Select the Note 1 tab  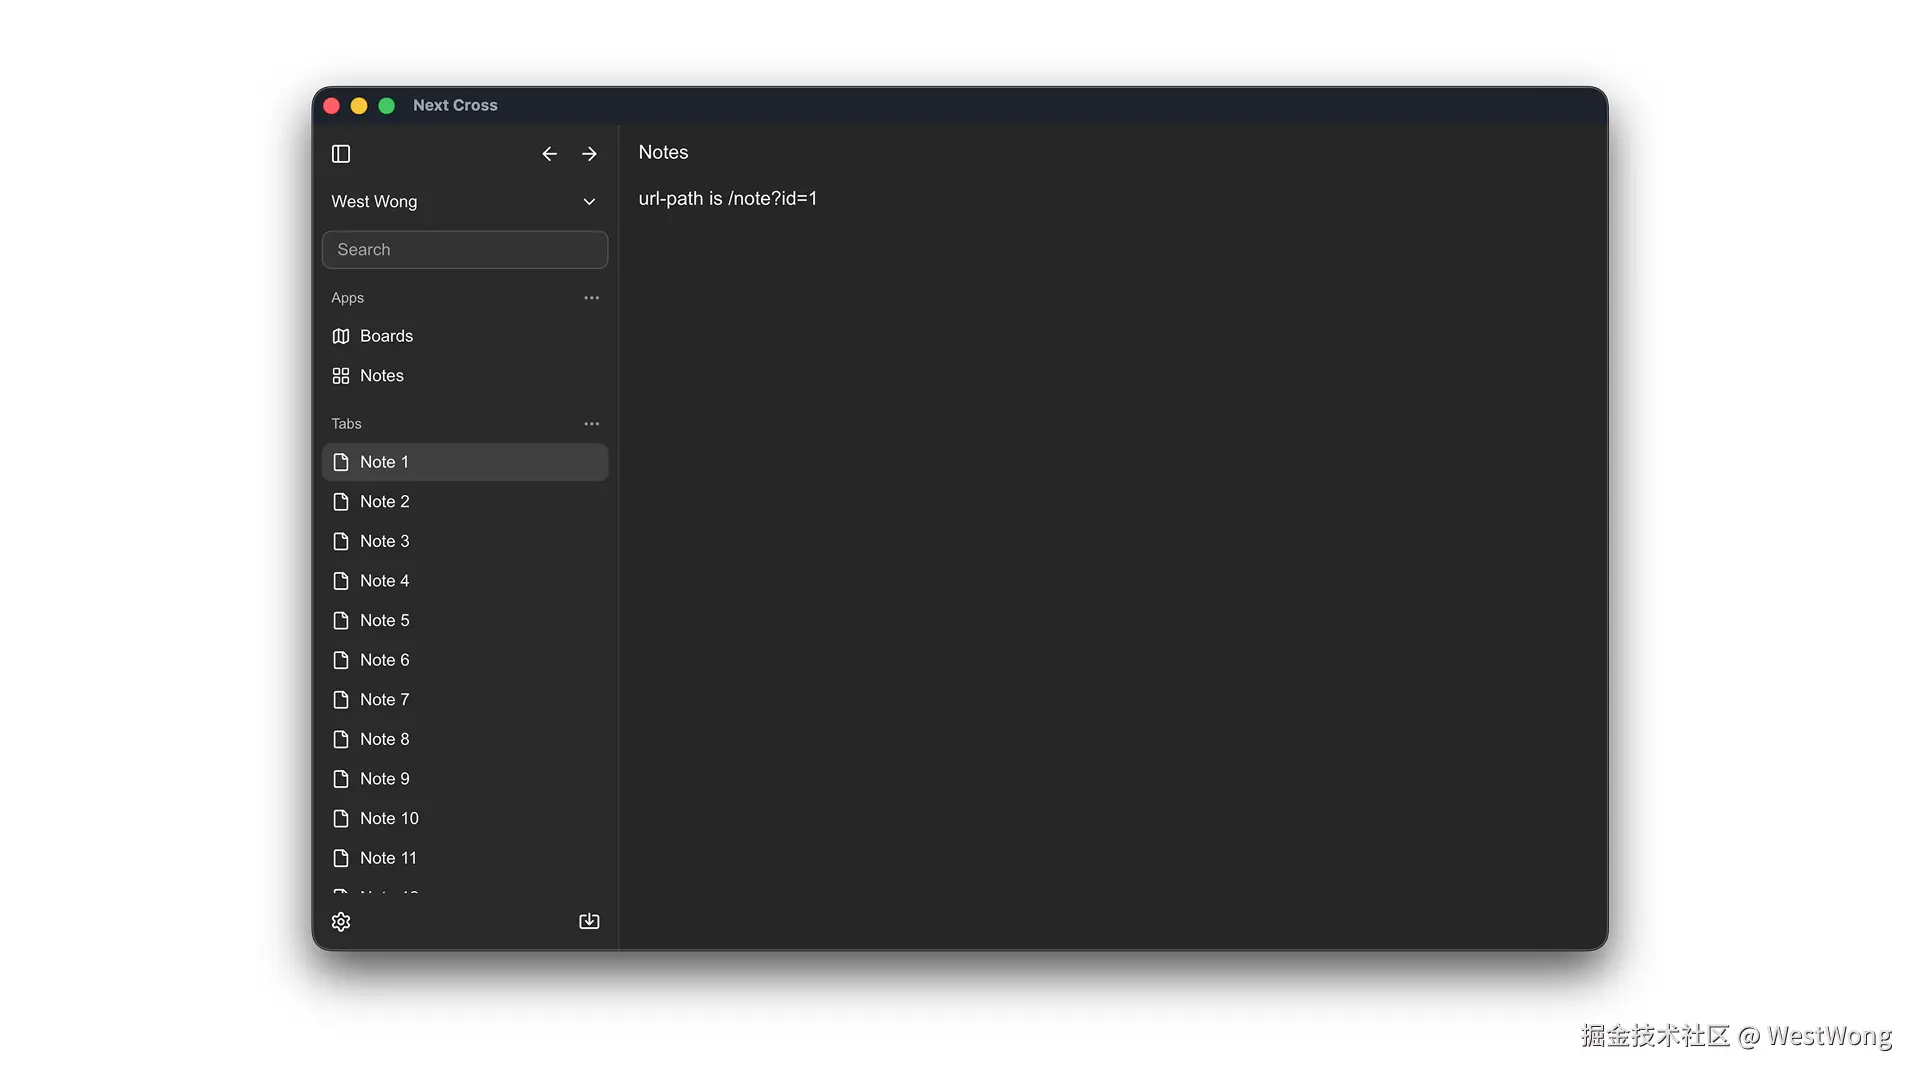[x=464, y=462]
